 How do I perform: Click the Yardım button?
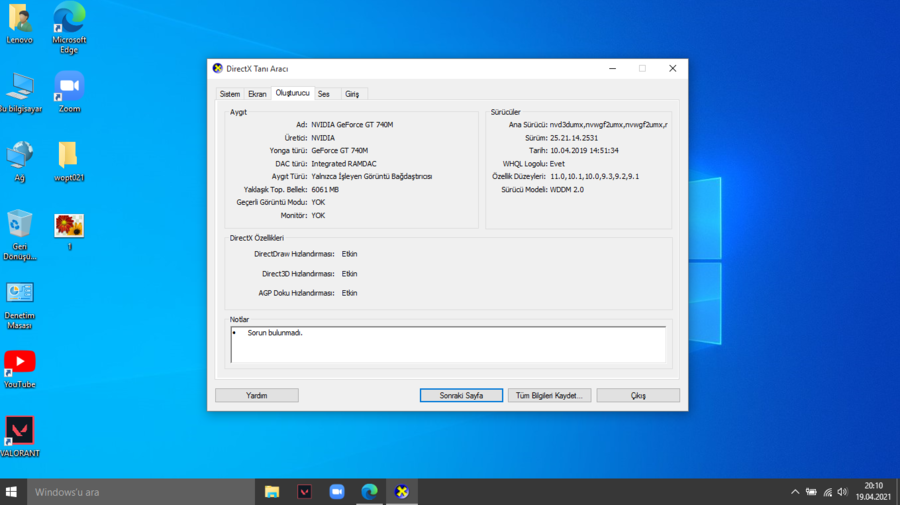(x=257, y=395)
